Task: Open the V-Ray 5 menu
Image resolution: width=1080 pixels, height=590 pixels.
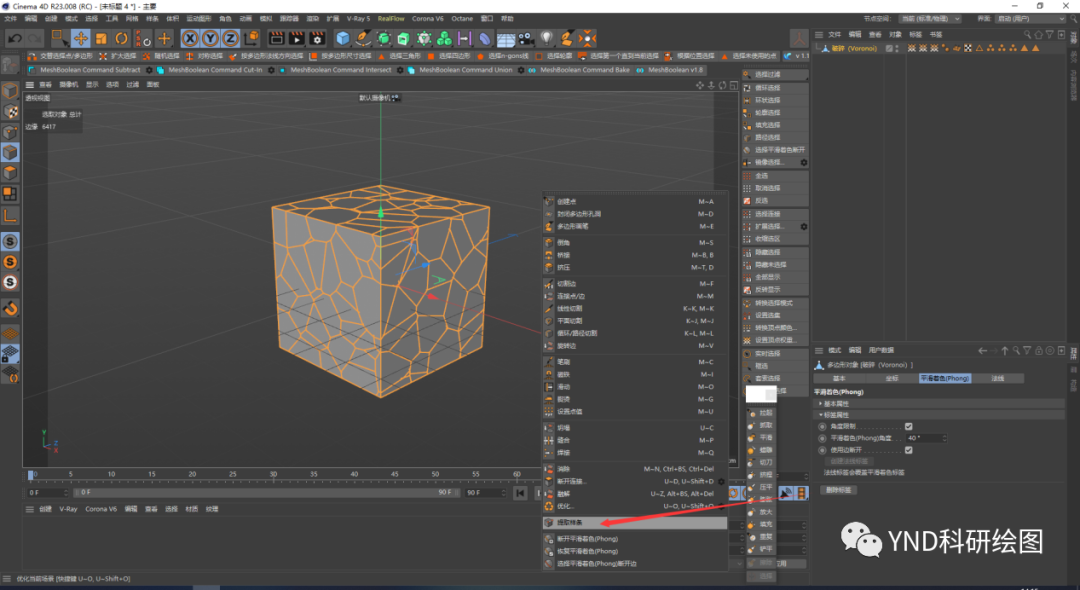Action: tap(358, 19)
